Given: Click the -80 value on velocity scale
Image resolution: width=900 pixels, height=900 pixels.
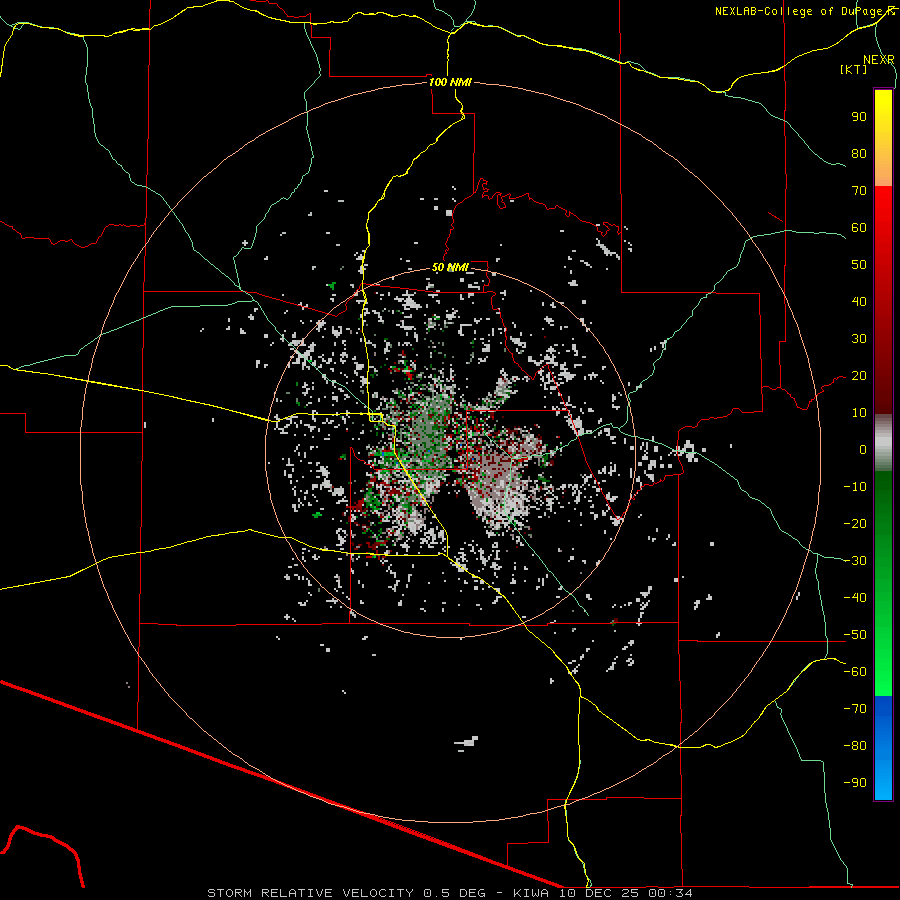Looking at the screenshot, I should pyautogui.click(x=855, y=746).
